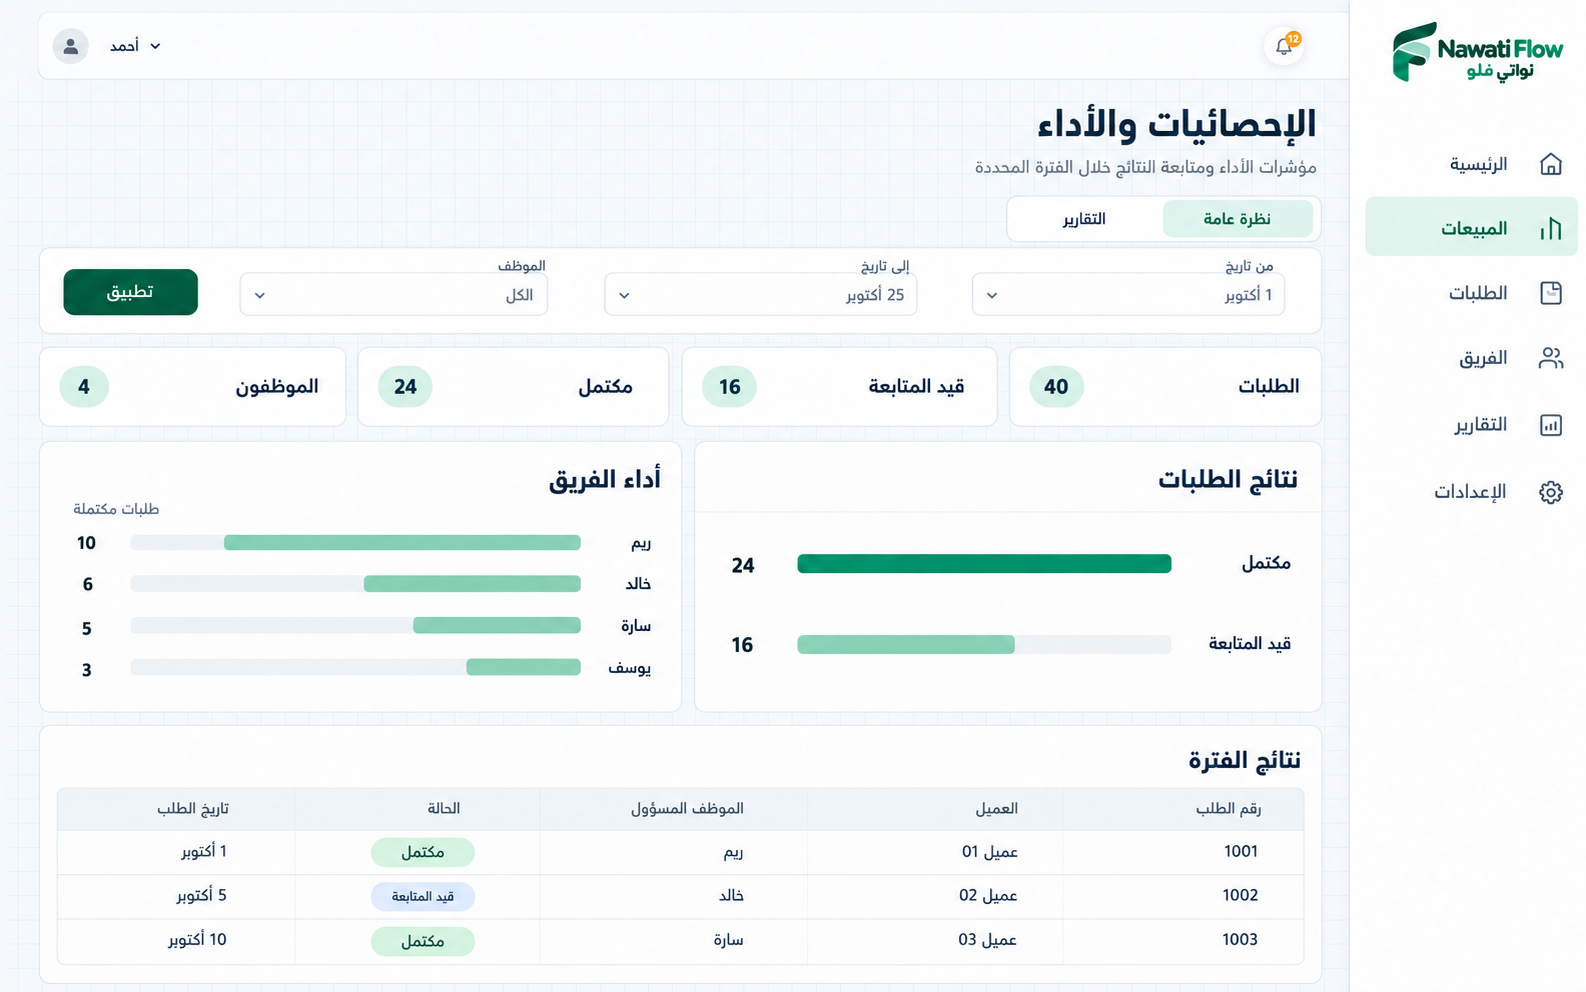Click سارة's bar in أداء الفريق
Screen dimensions: 1586x992
point(355,626)
